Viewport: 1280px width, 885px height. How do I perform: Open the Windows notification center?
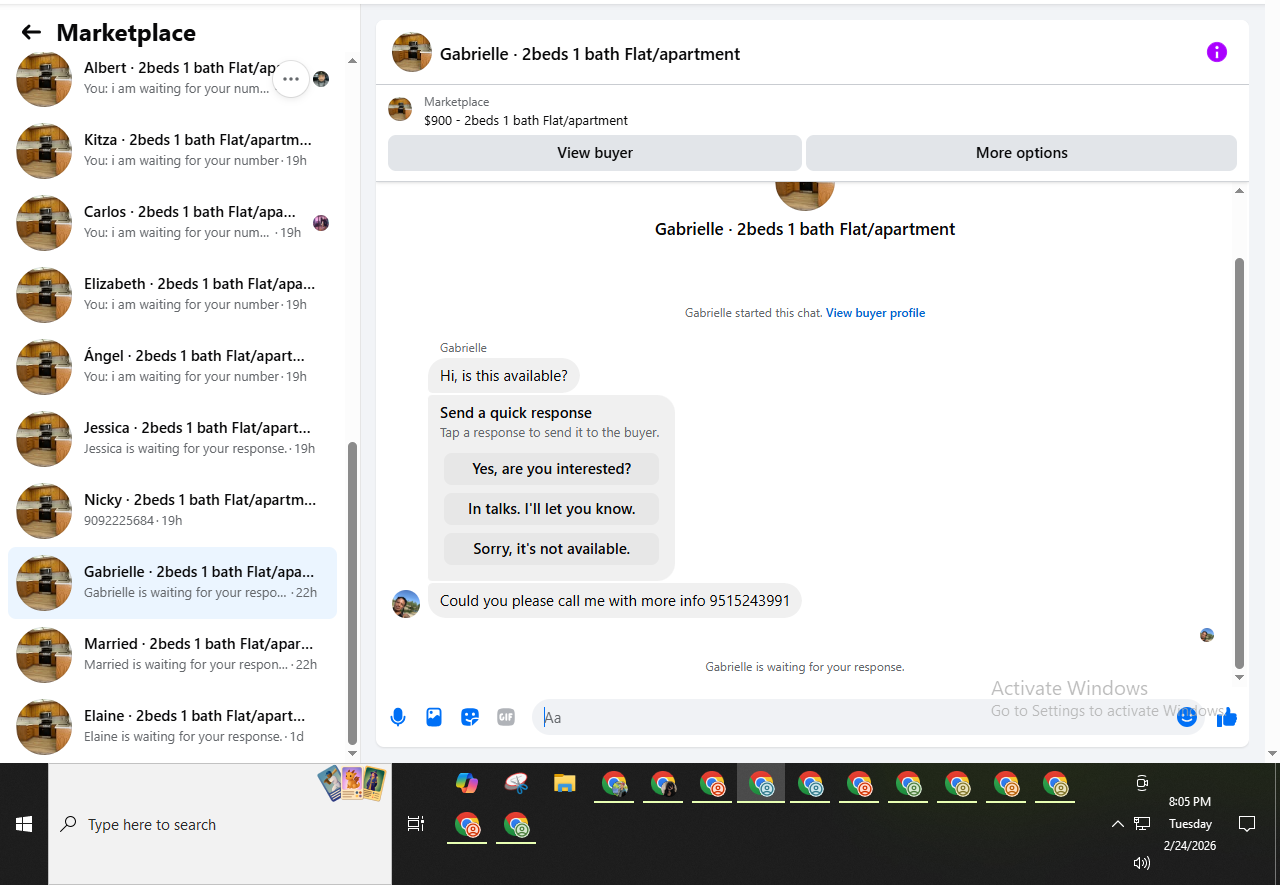(x=1247, y=824)
